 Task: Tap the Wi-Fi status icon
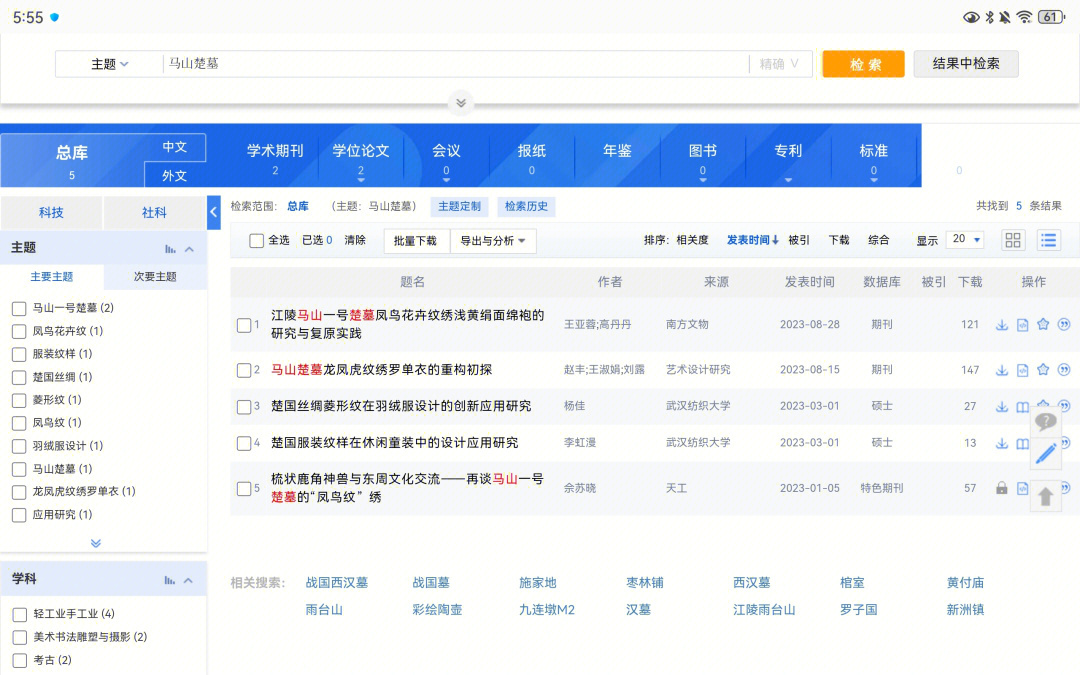tap(1024, 17)
